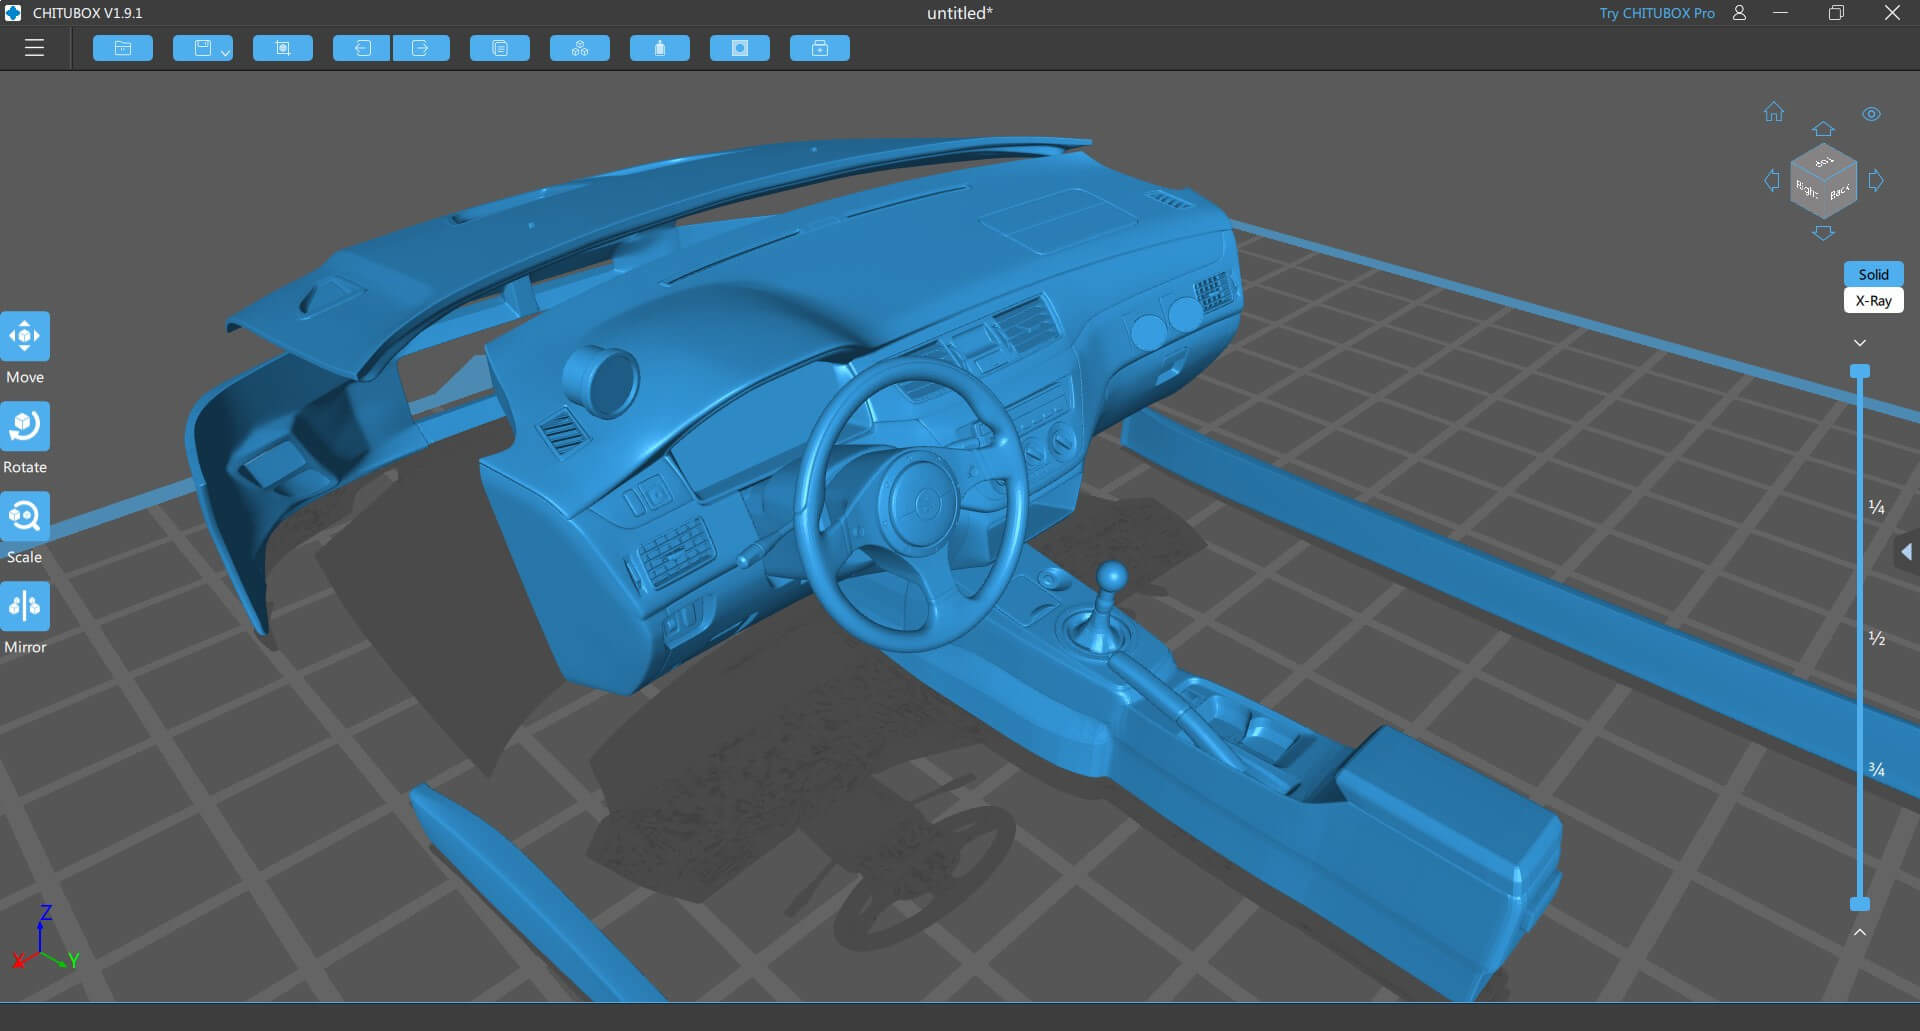Image resolution: width=1920 pixels, height=1031 pixels.
Task: Click the open file folder icon
Action: 123,48
